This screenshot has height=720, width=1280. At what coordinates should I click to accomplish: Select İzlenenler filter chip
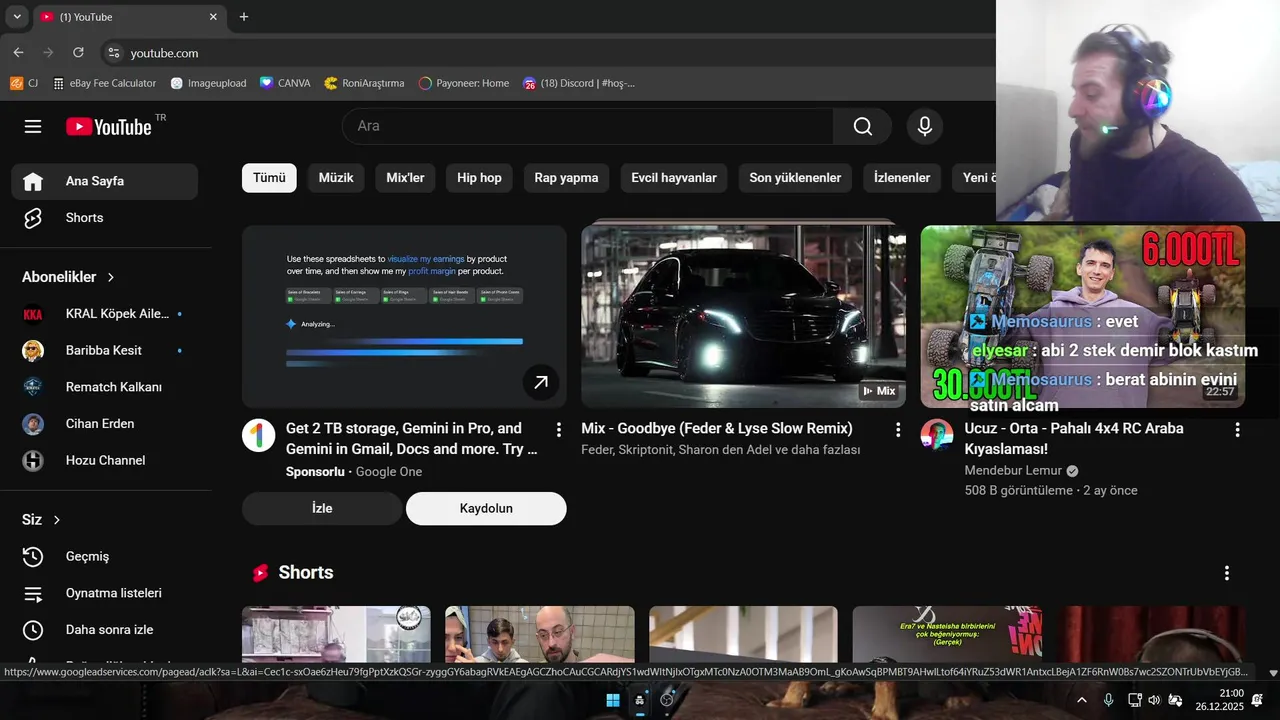click(902, 178)
